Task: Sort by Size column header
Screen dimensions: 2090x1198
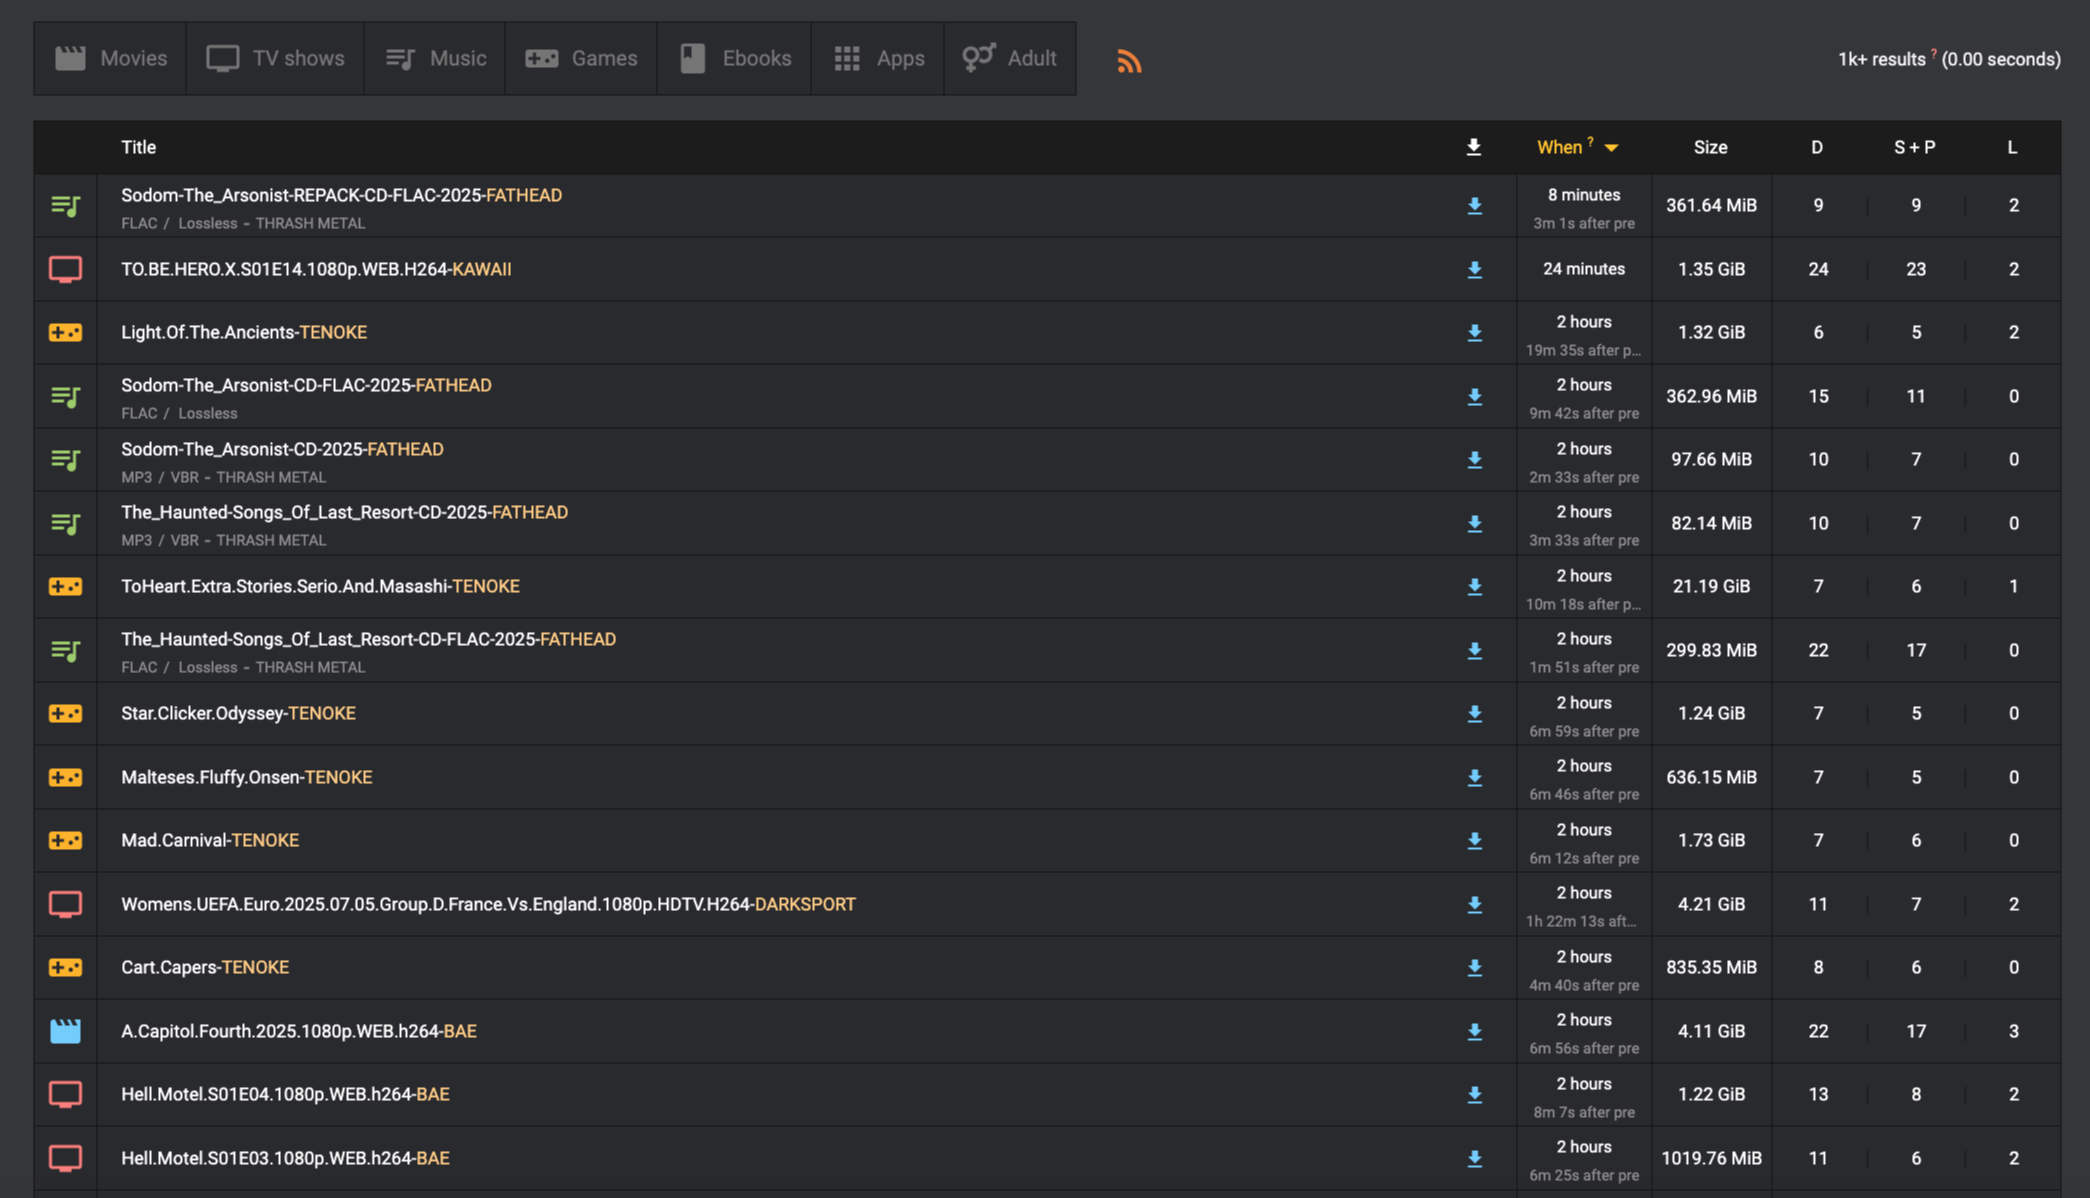Action: coord(1710,147)
